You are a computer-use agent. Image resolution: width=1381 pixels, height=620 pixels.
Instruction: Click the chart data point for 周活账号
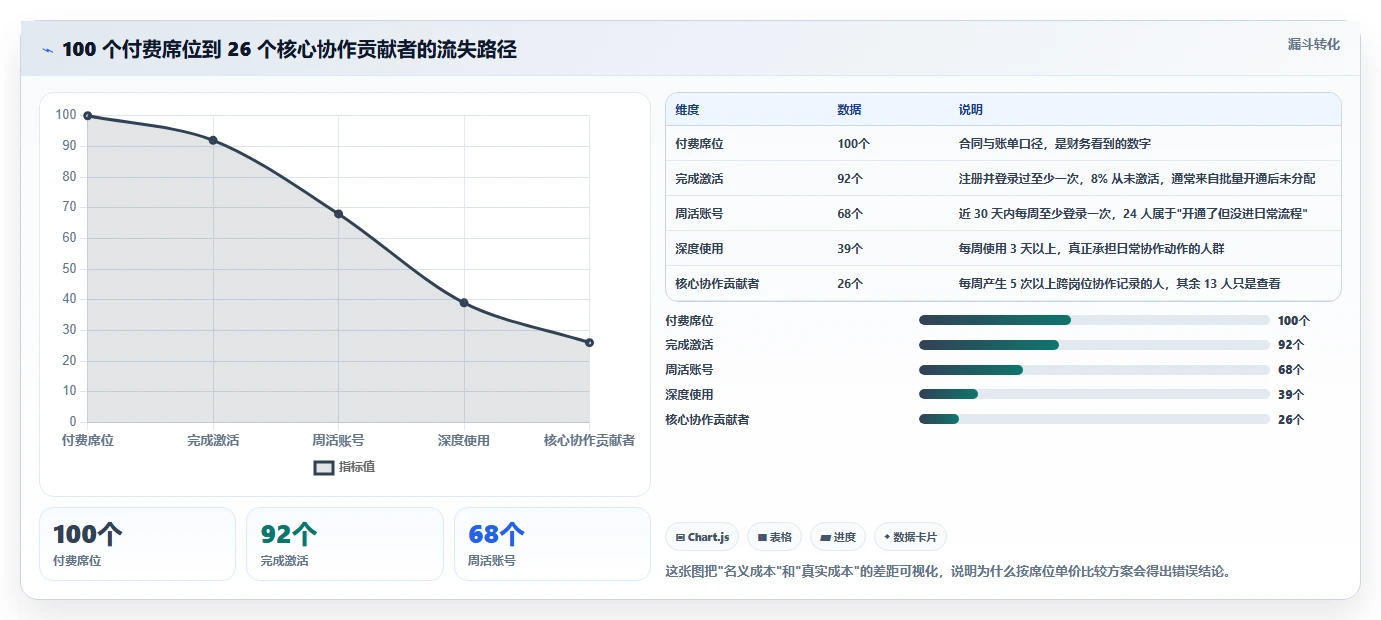coord(338,214)
